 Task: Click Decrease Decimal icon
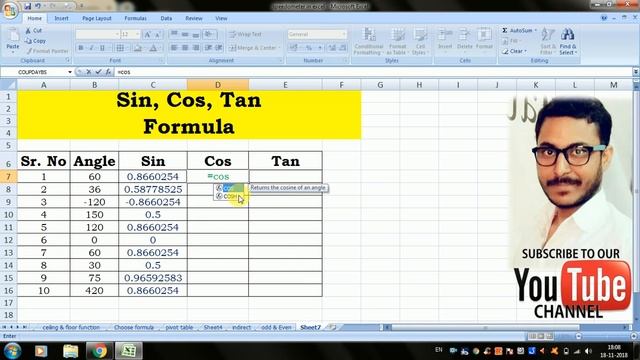point(342,48)
